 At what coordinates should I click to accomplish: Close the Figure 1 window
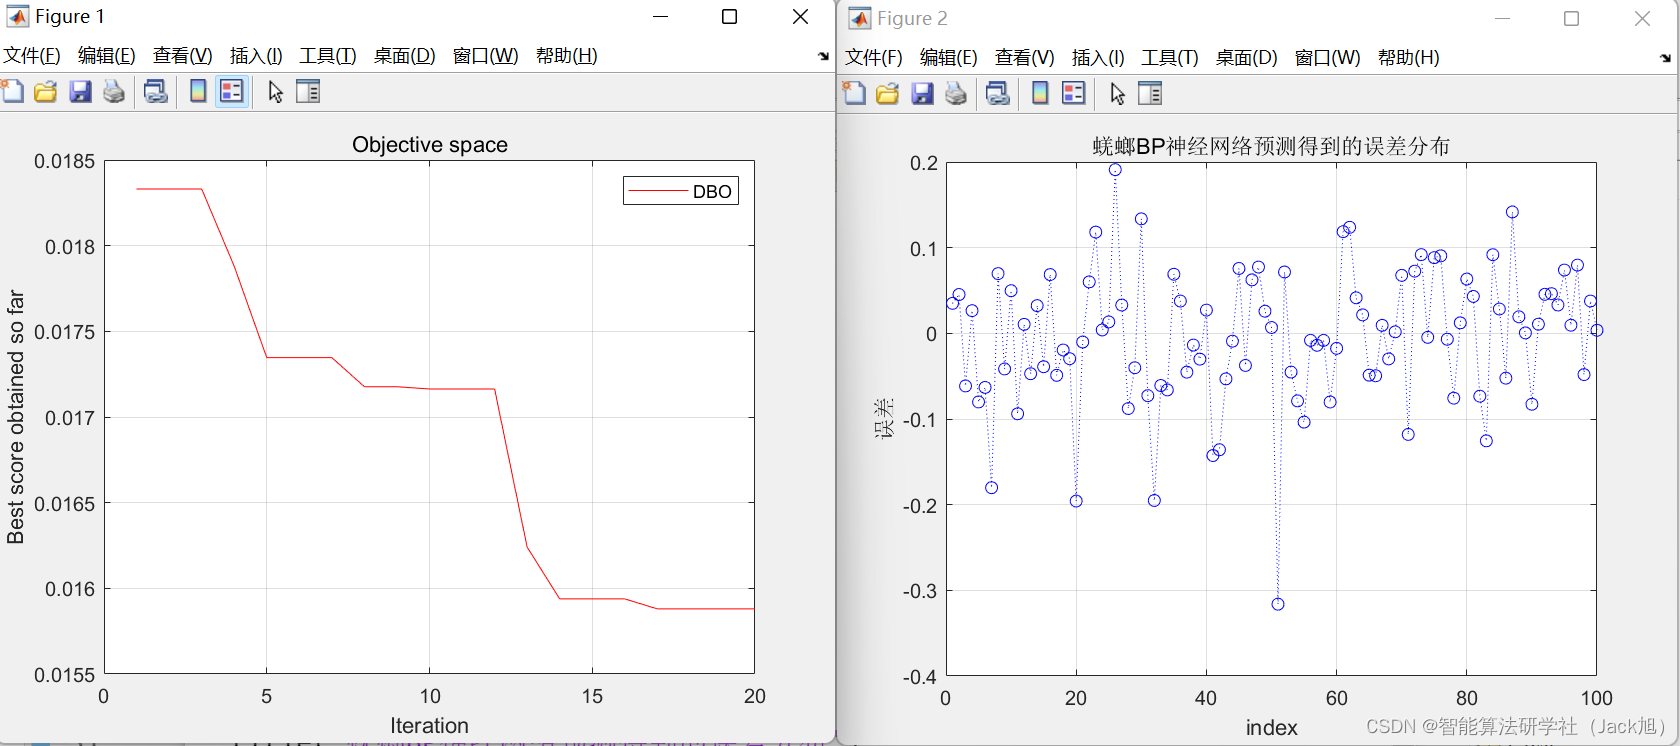tap(800, 17)
